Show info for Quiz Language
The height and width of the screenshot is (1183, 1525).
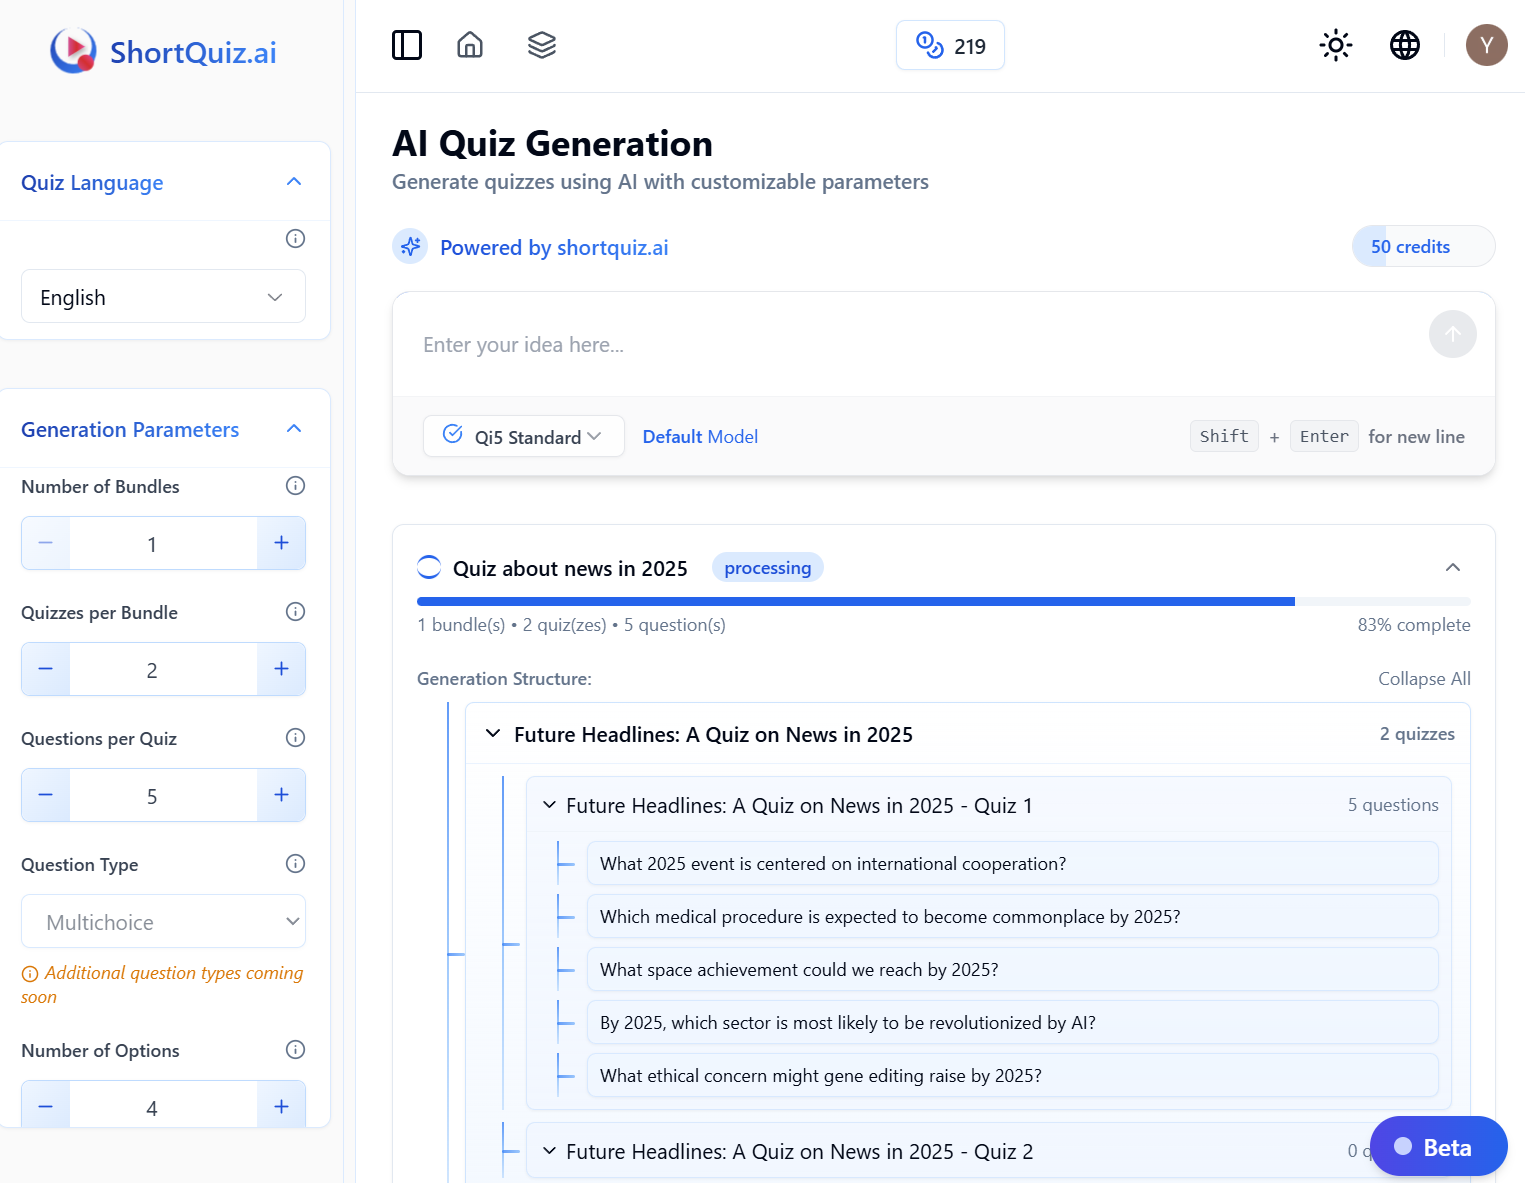[295, 238]
